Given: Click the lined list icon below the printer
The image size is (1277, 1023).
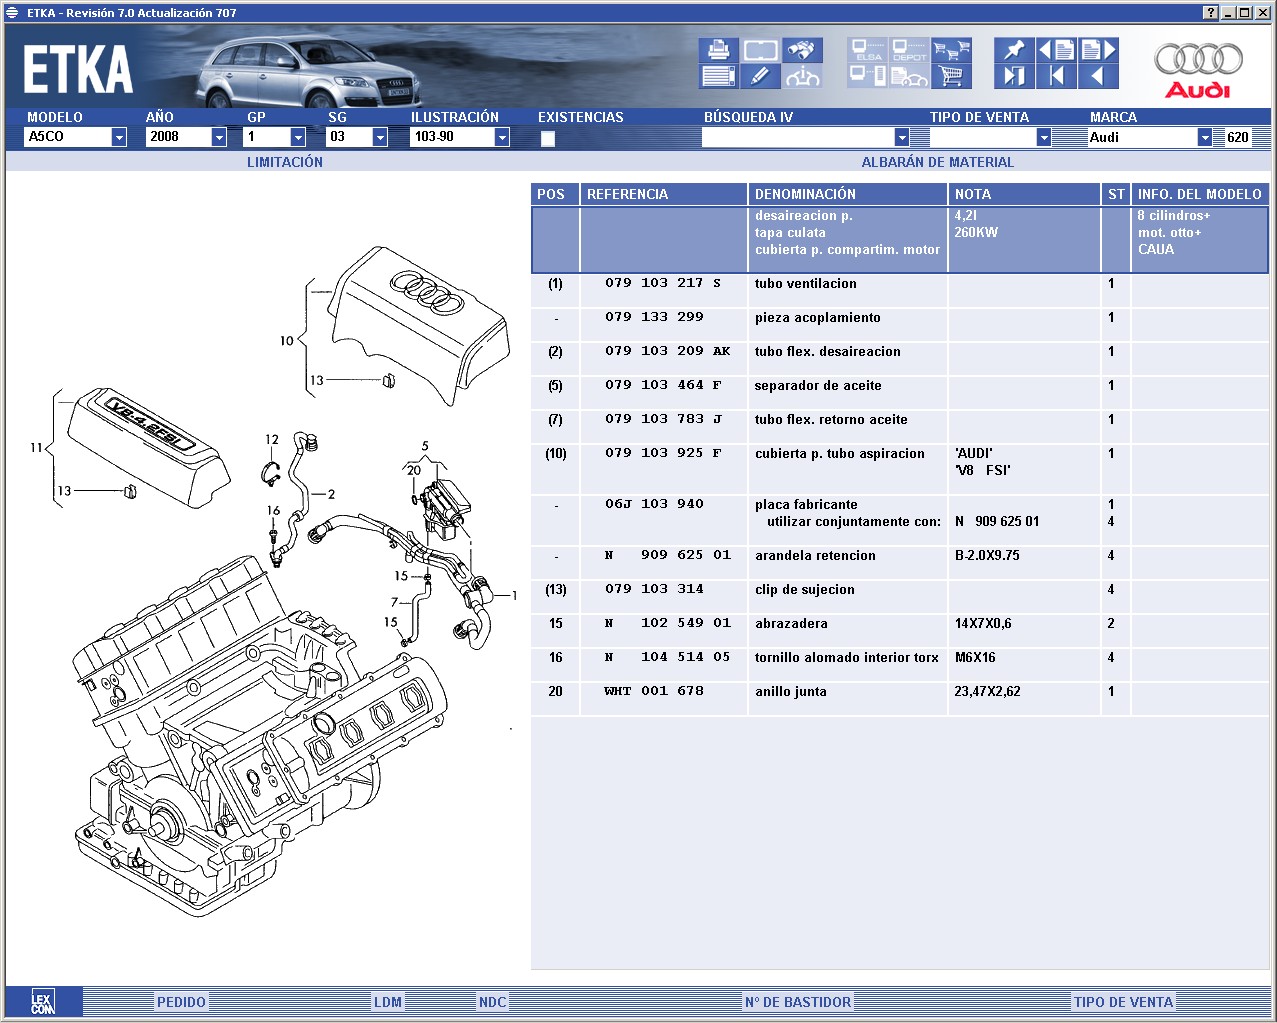Looking at the screenshot, I should click(x=718, y=76).
